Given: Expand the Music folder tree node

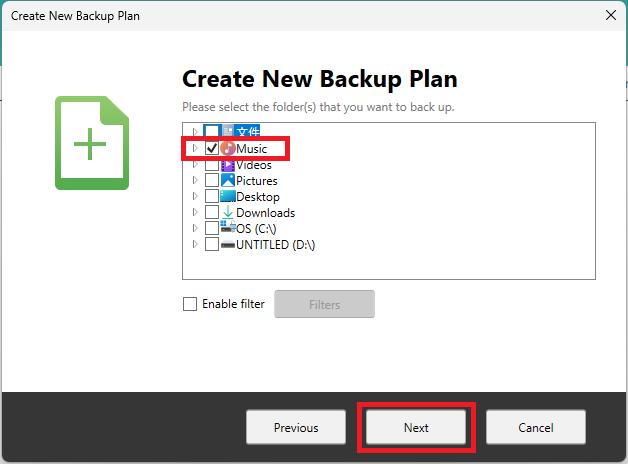Looking at the screenshot, I should pyautogui.click(x=195, y=149).
